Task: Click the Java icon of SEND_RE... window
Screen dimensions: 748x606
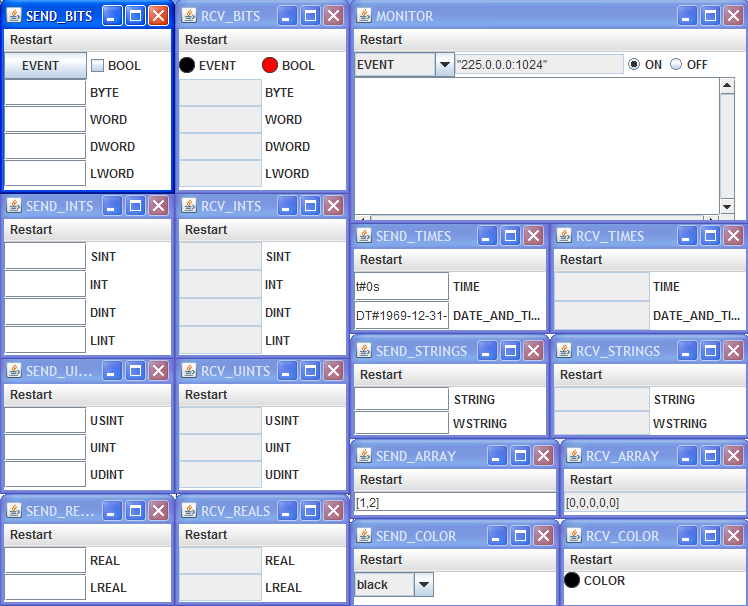Action: tap(14, 511)
